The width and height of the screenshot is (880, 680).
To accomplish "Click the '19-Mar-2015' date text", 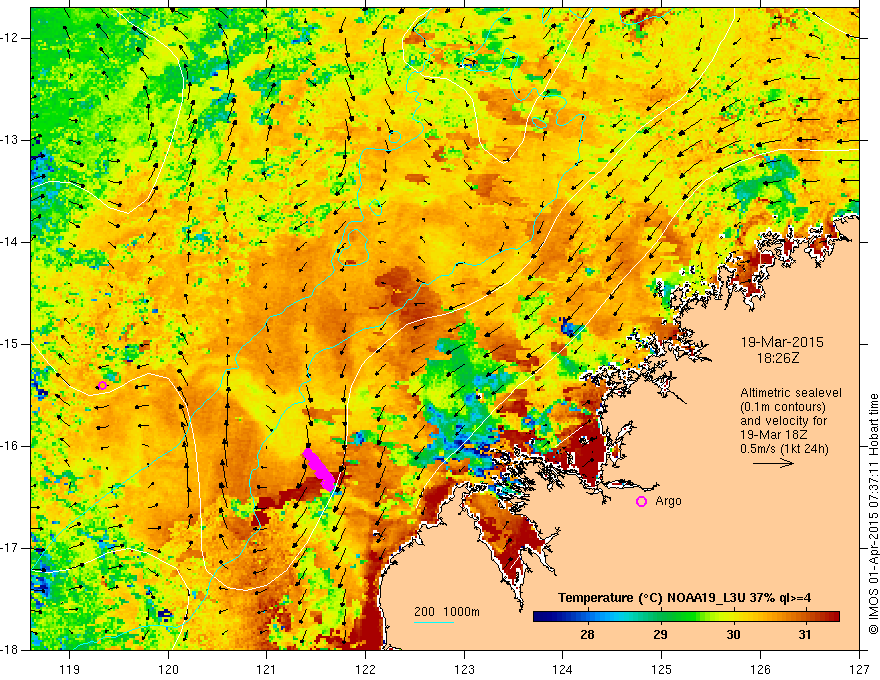I will [782, 342].
